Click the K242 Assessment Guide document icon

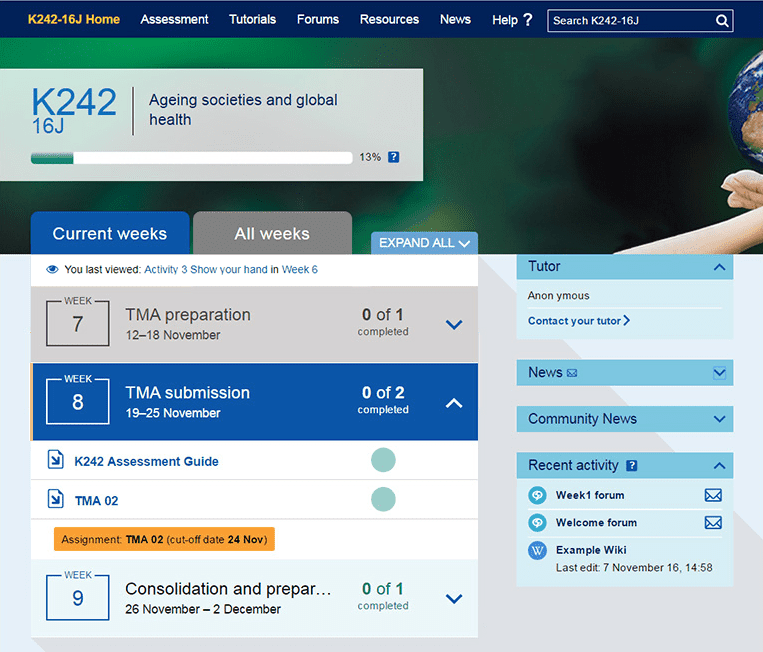[x=56, y=460]
